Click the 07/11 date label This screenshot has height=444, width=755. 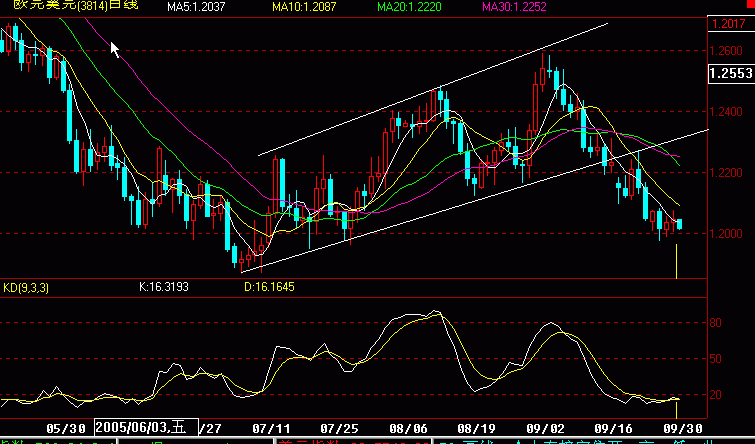pyautogui.click(x=272, y=428)
